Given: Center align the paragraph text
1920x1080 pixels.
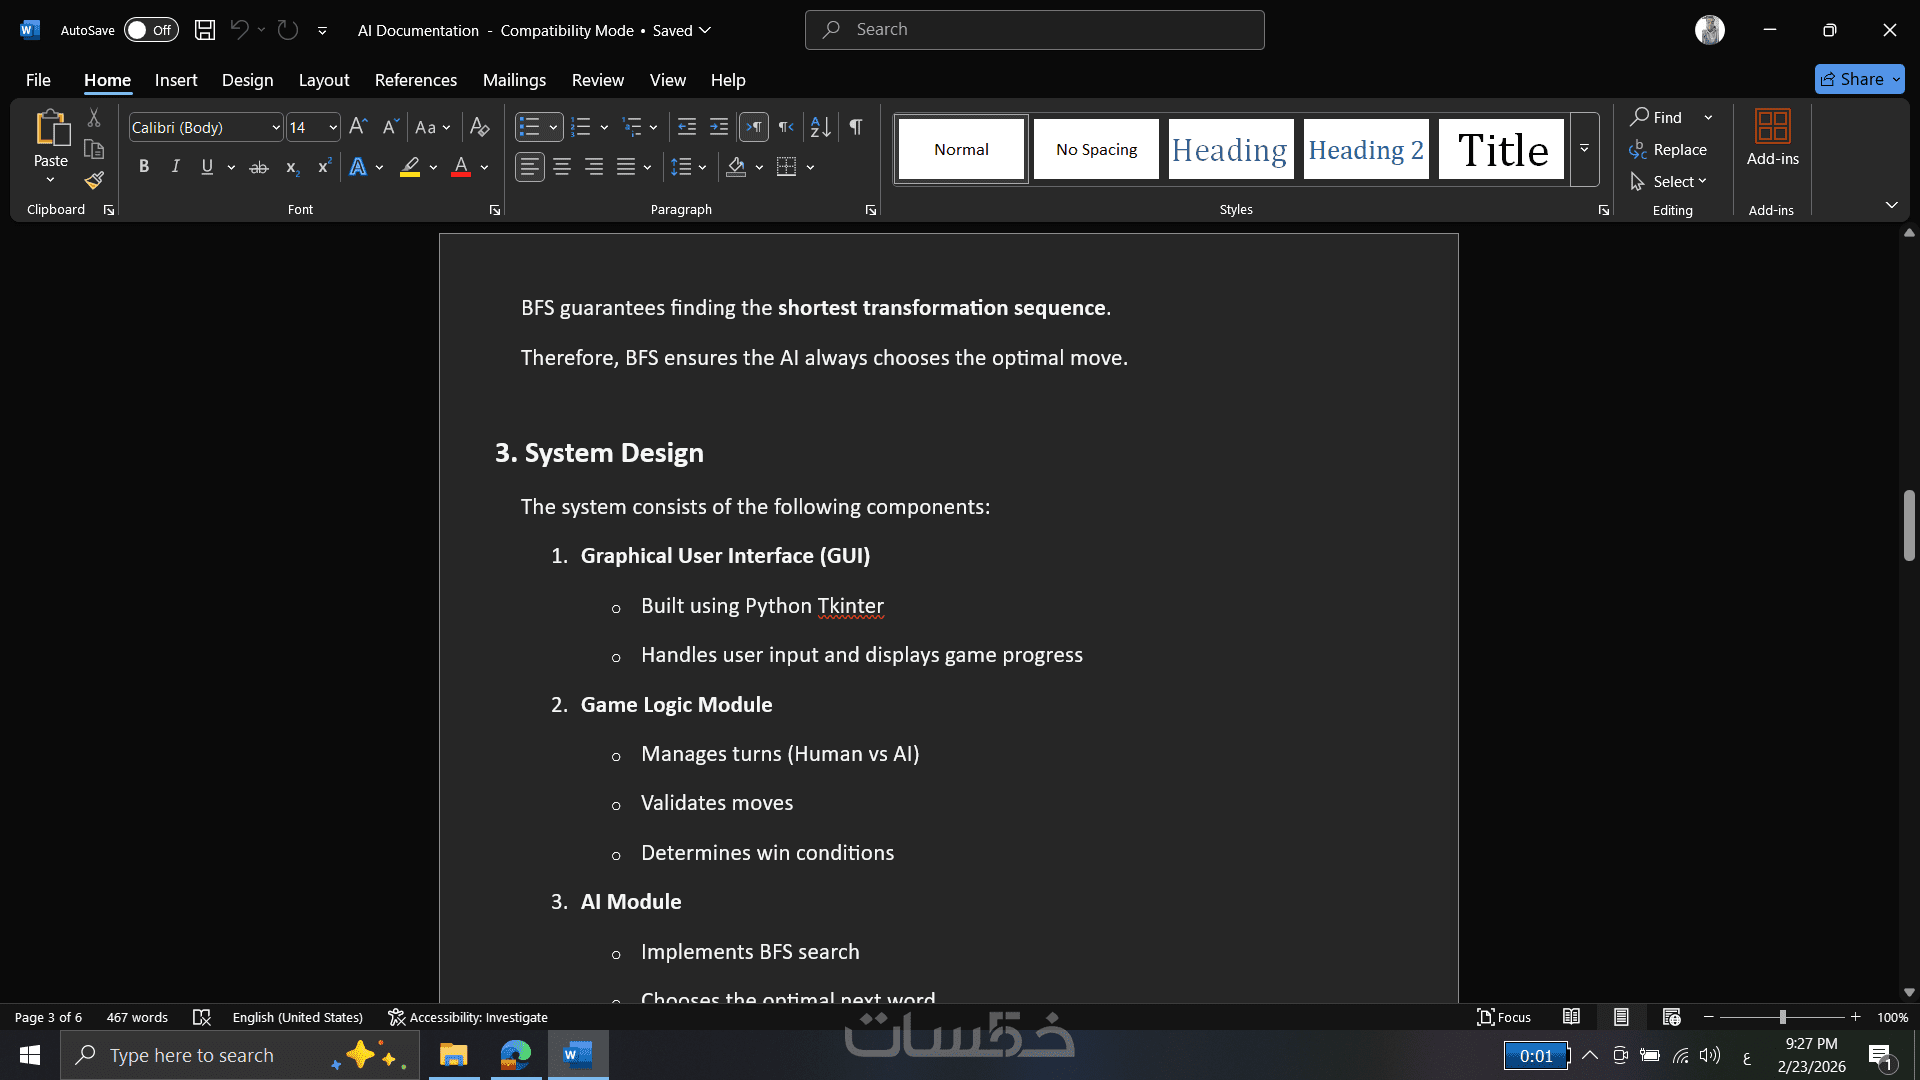Looking at the screenshot, I should 562,168.
